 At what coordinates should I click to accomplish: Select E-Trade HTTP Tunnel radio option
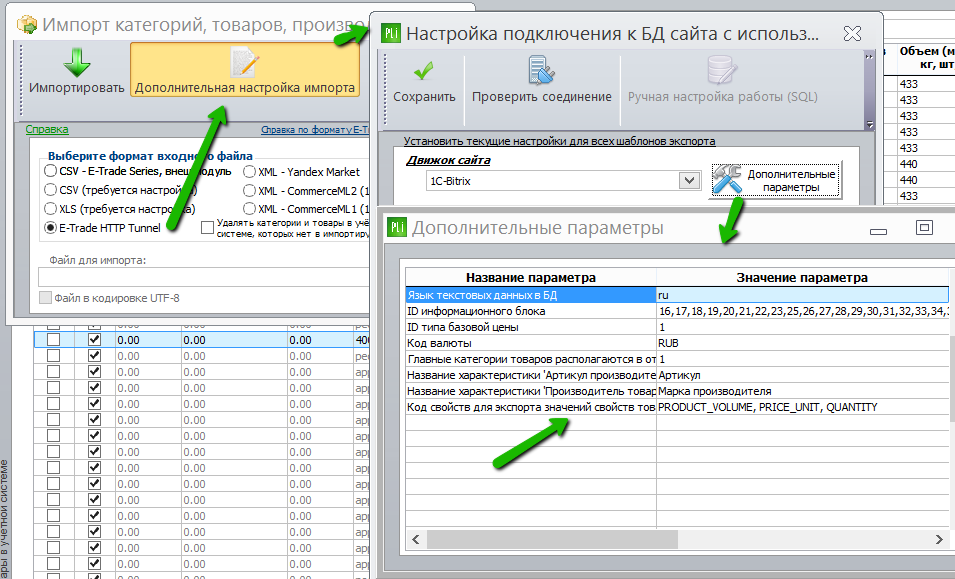coord(51,228)
